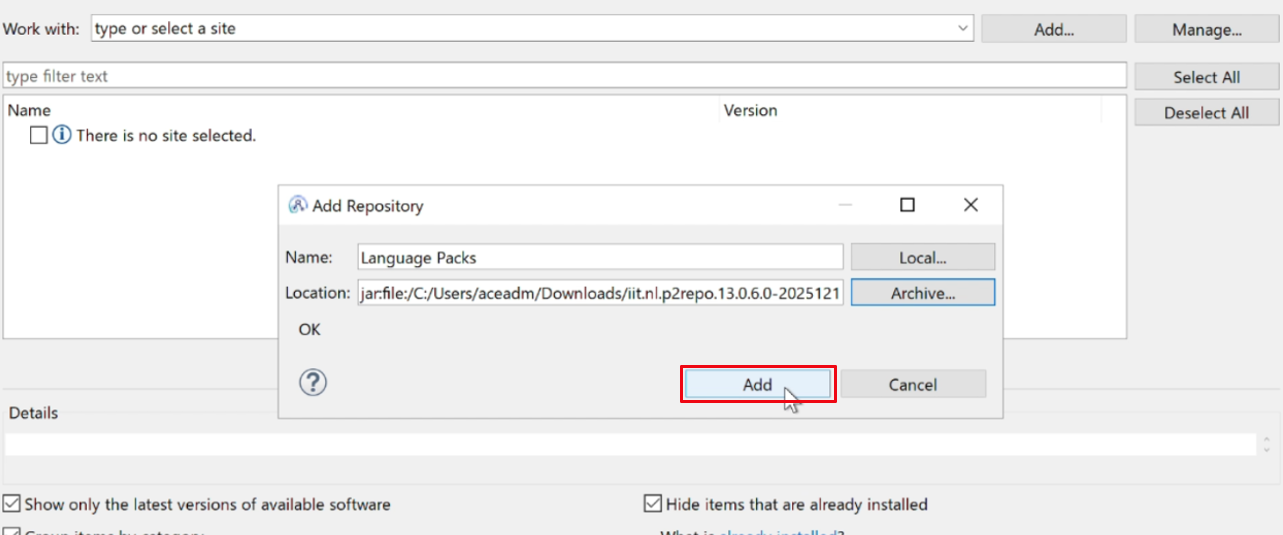Image resolution: width=1283 pixels, height=535 pixels.
Task: Expand the Work with site dropdown
Action: [x=963, y=29]
